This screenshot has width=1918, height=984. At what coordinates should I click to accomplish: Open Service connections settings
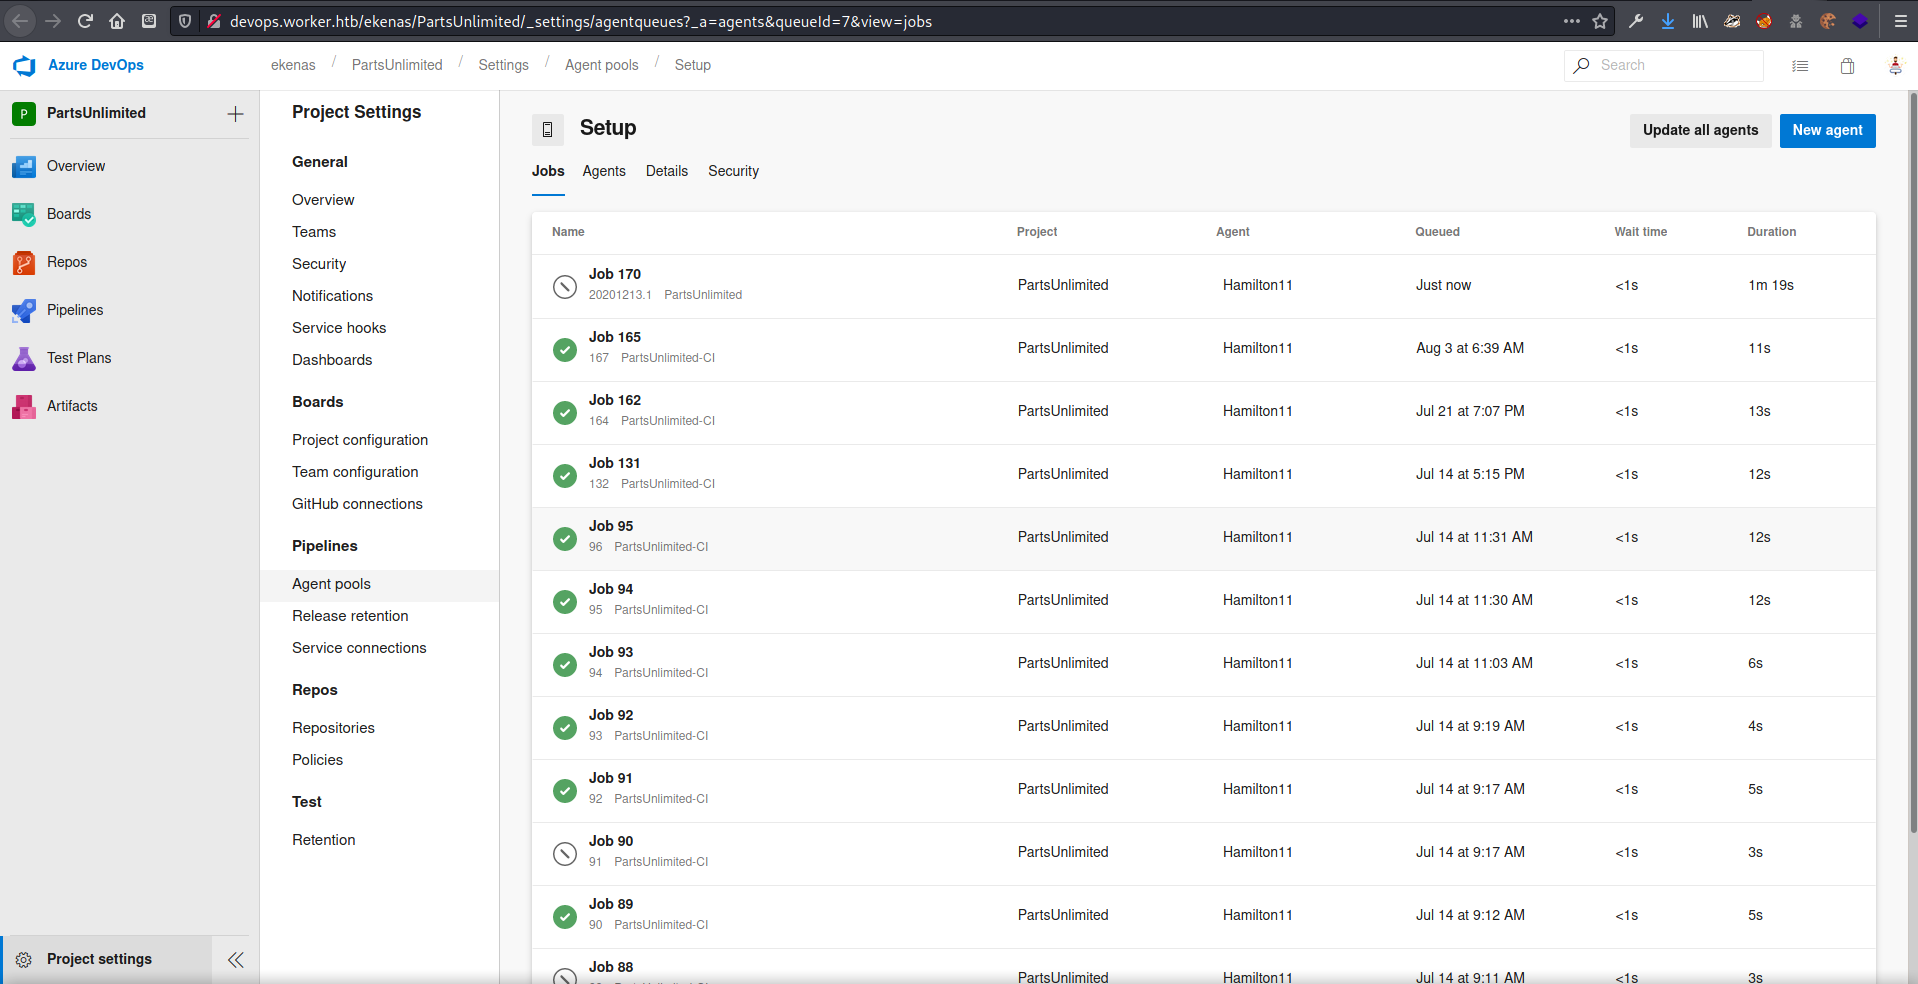click(359, 648)
